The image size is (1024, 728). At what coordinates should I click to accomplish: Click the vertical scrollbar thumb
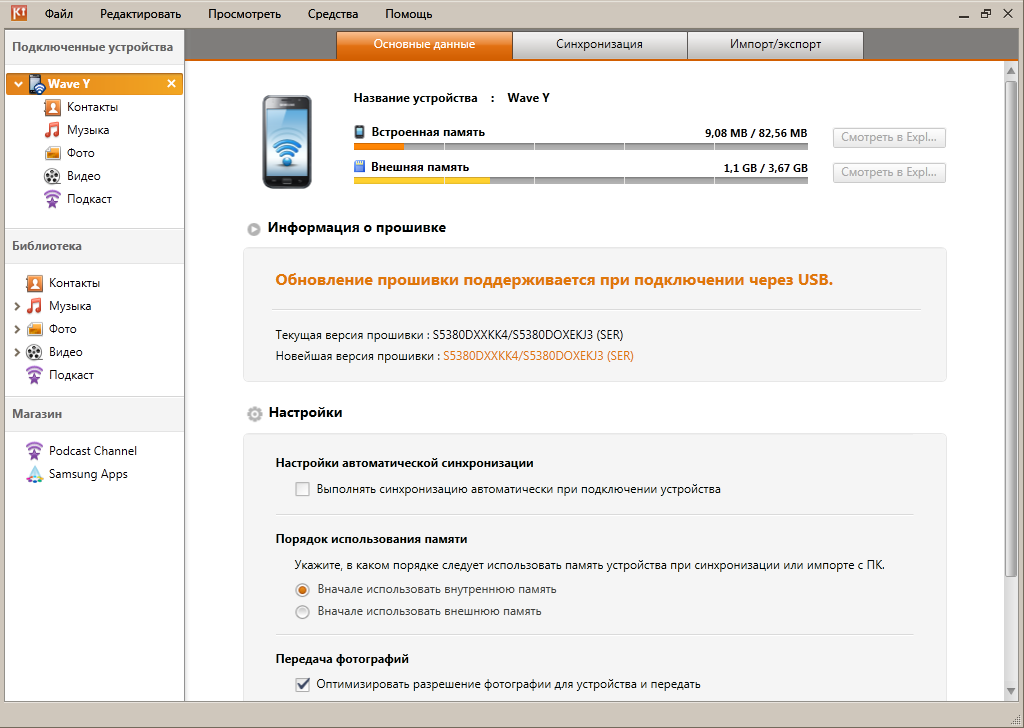point(1011,328)
